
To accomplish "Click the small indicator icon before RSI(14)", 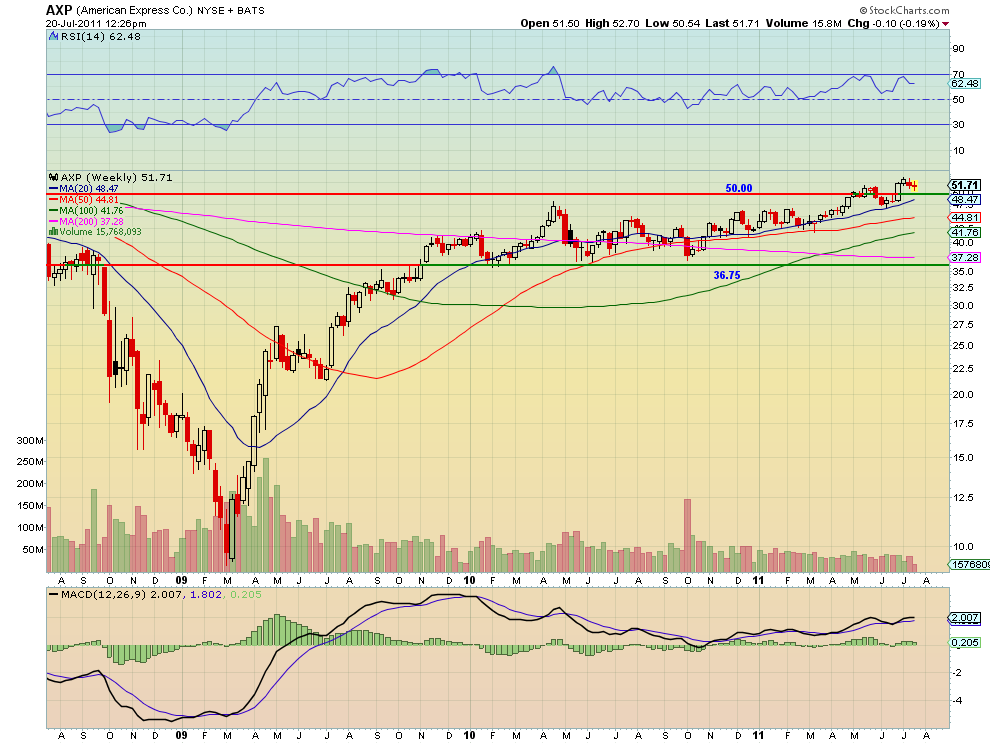I will 54,37.
